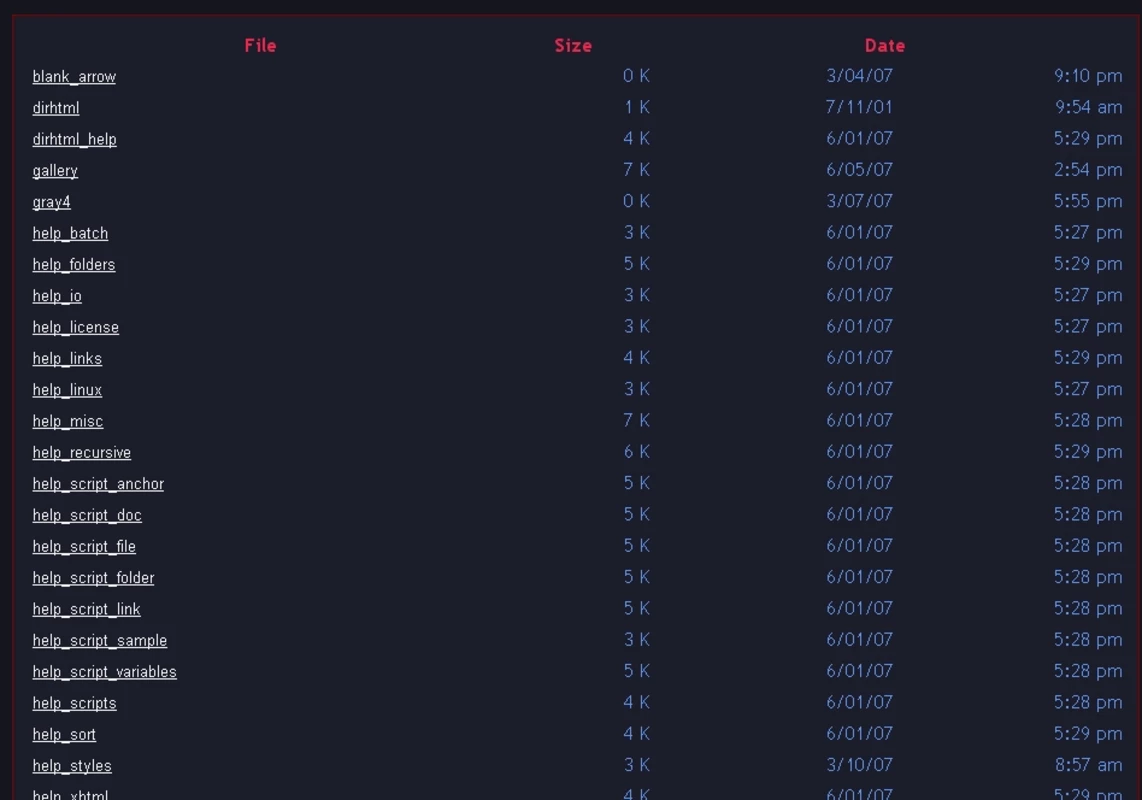
Task: Open the help_script_link link
Action: coord(87,609)
